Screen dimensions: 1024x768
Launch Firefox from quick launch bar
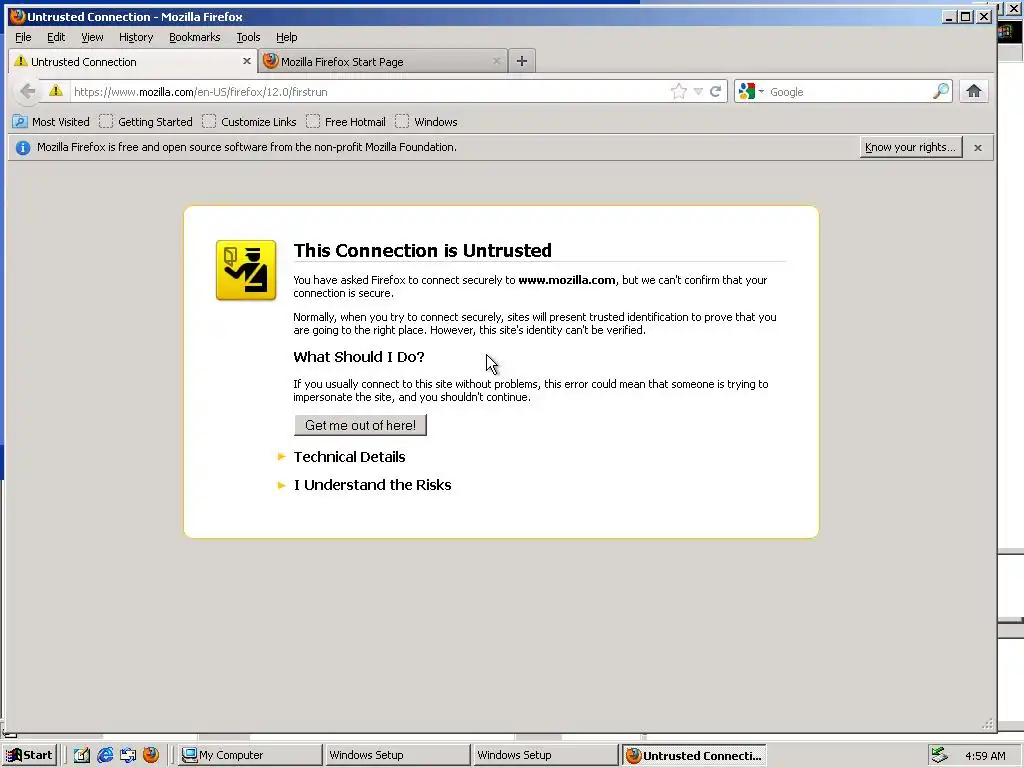tap(151, 755)
